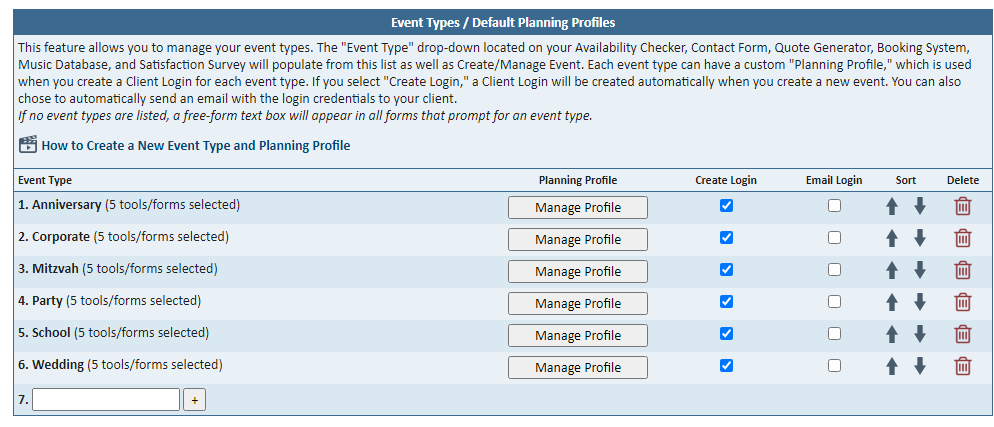The width and height of the screenshot is (994, 427).
Task: Uncheck Create Login for Anniversary
Action: pyautogui.click(x=726, y=205)
